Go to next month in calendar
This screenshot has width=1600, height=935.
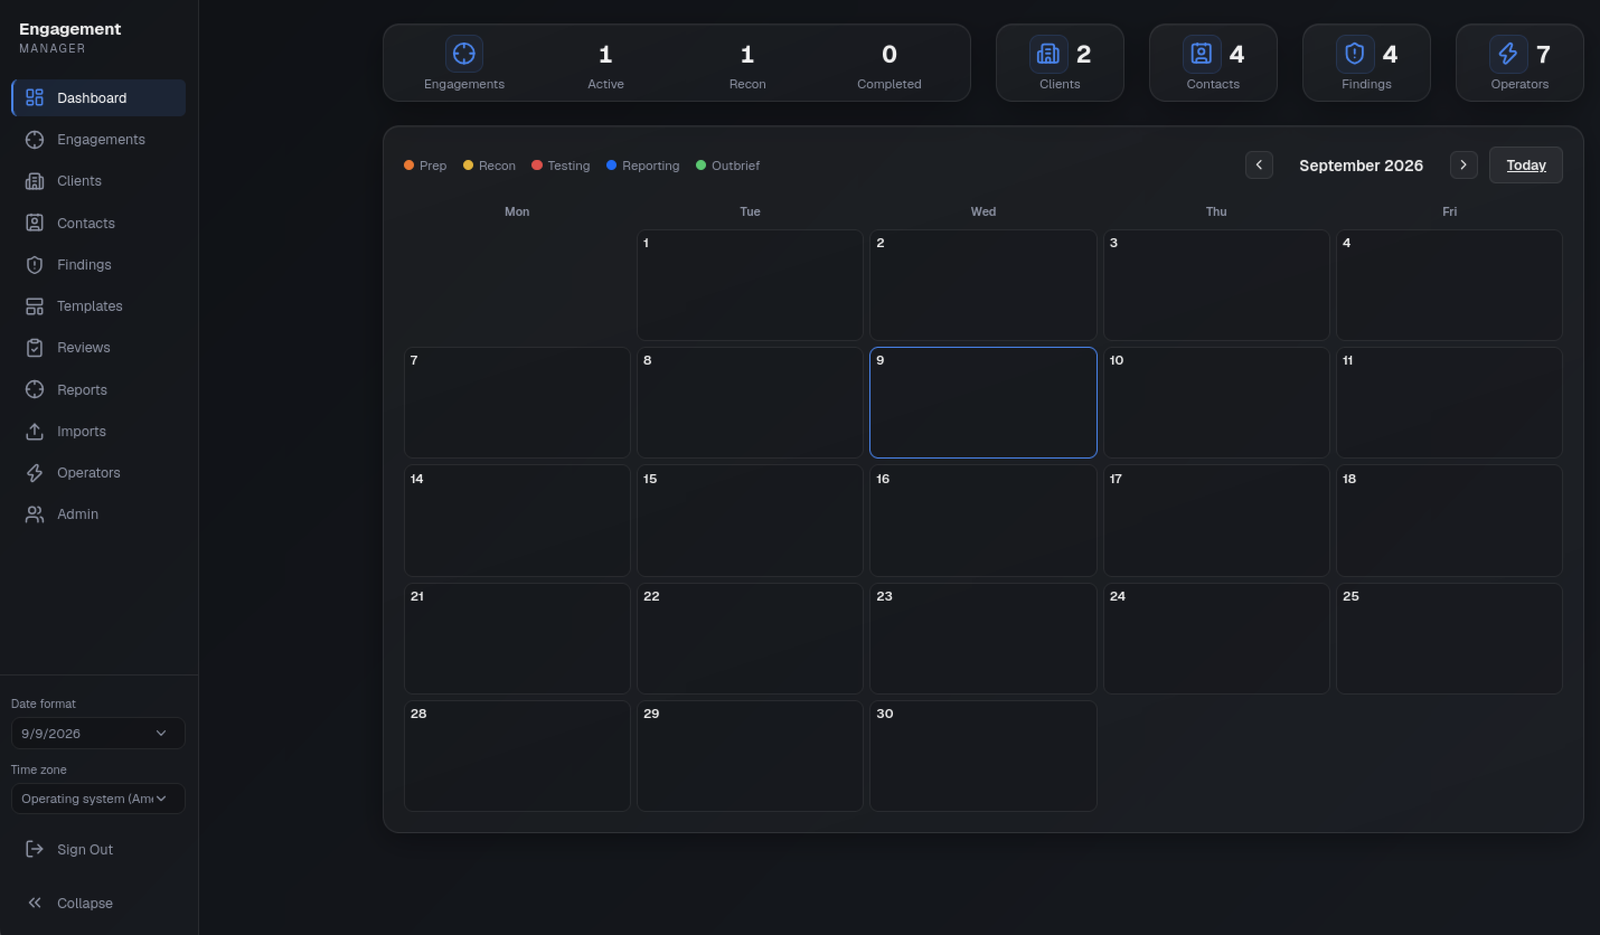pyautogui.click(x=1464, y=165)
